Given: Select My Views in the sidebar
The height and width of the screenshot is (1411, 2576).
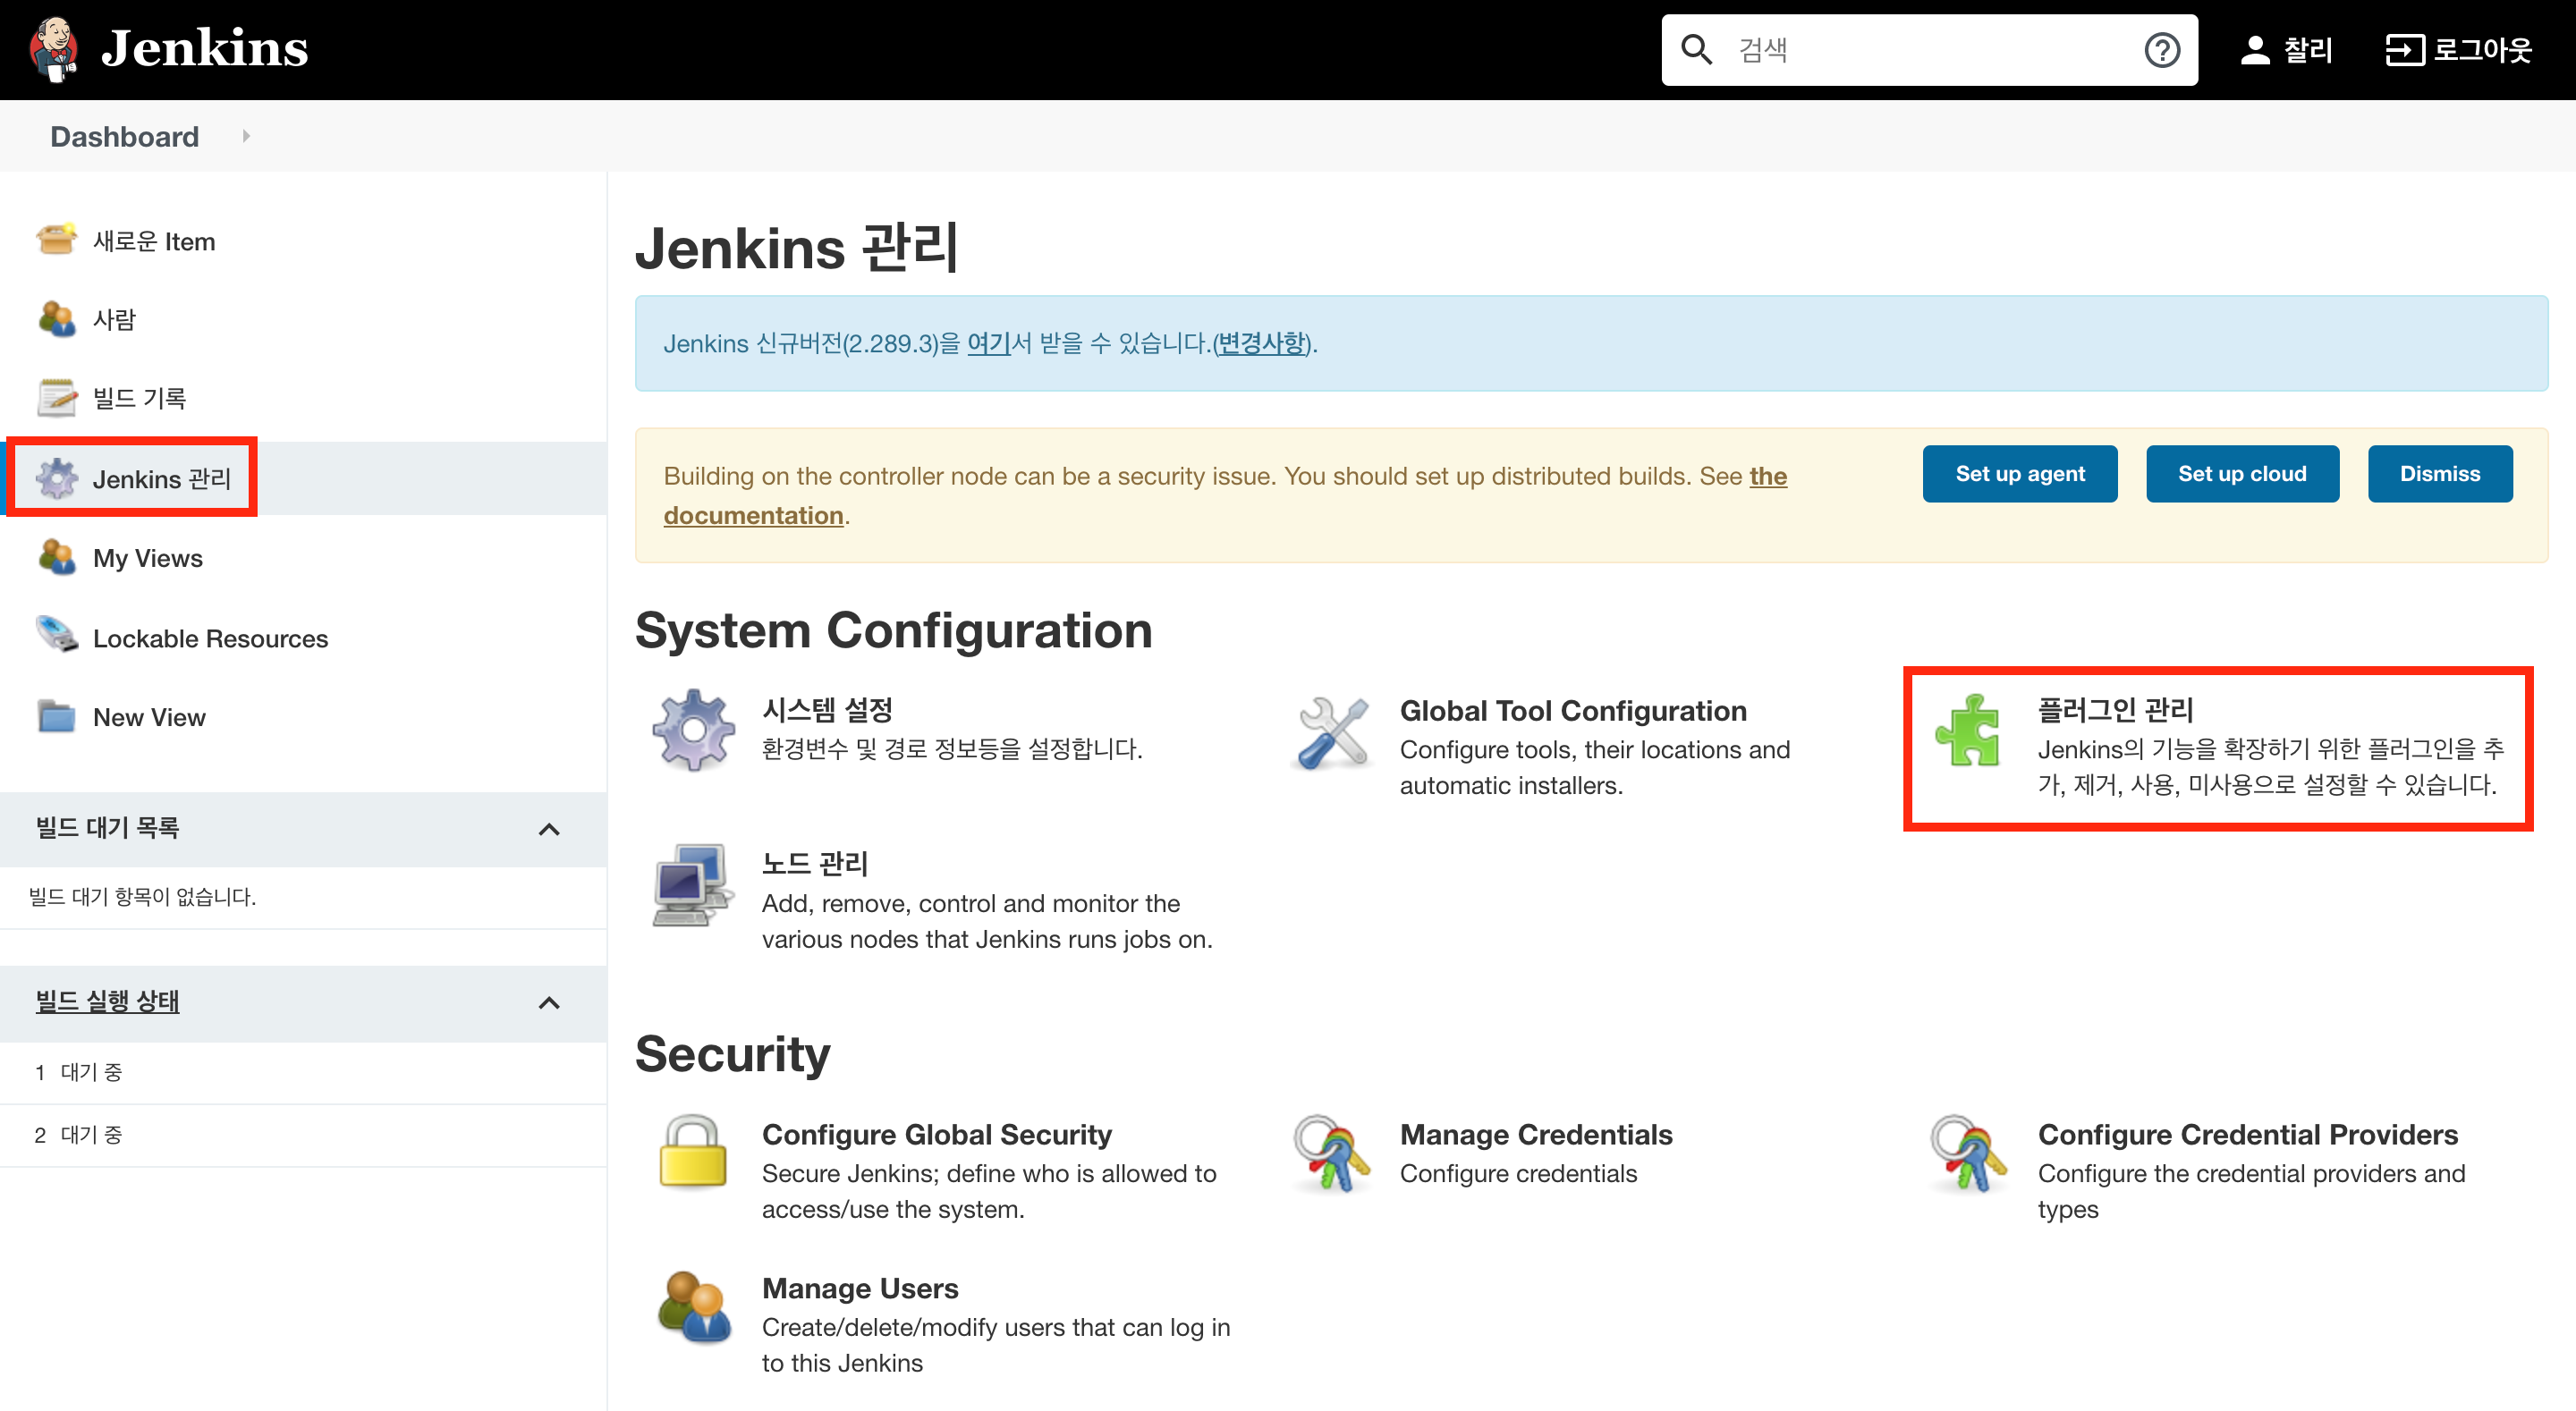Looking at the screenshot, I should pos(147,558).
